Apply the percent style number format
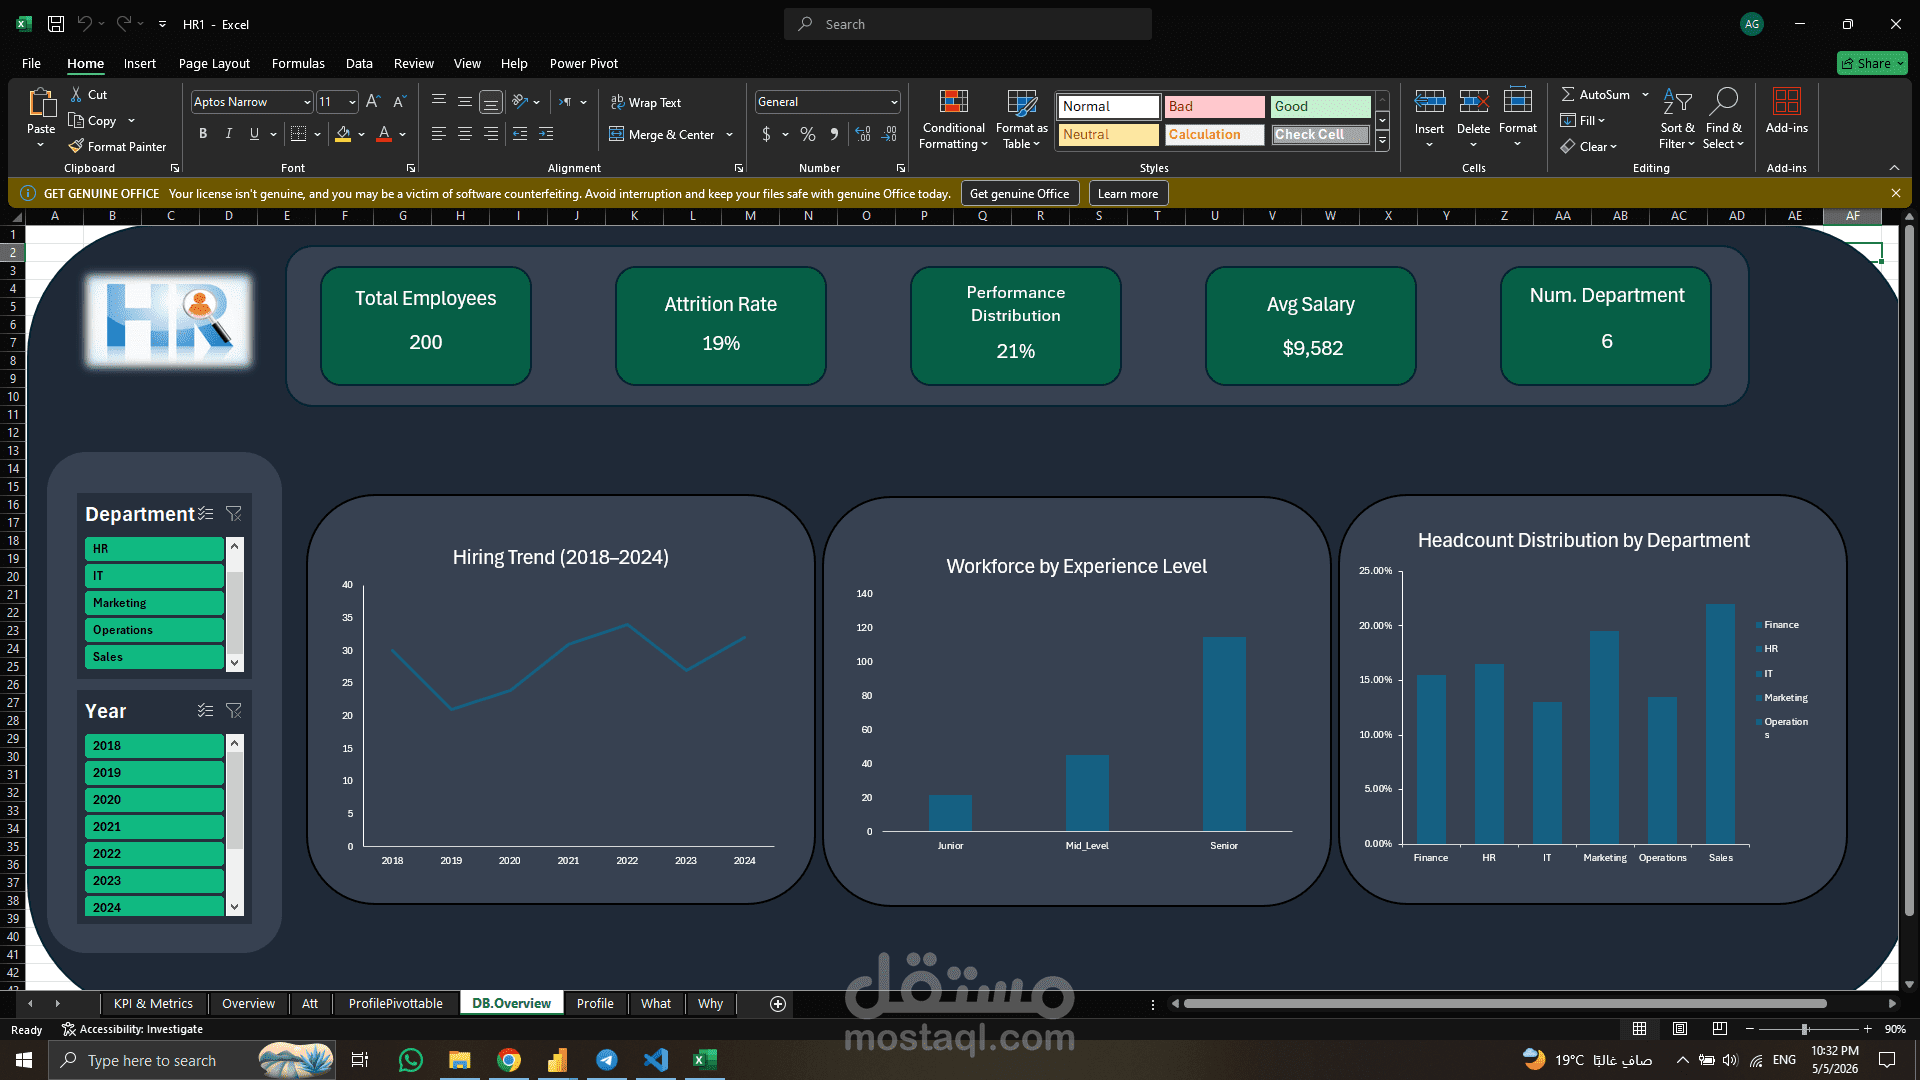The image size is (1920, 1080). point(808,134)
